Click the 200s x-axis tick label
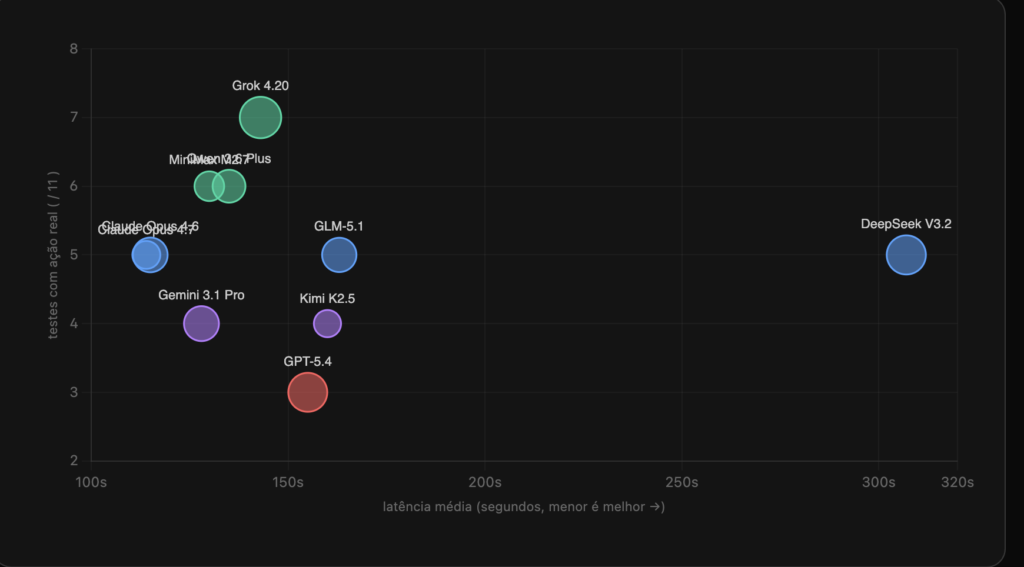This screenshot has height=567, width=1024. pyautogui.click(x=485, y=482)
